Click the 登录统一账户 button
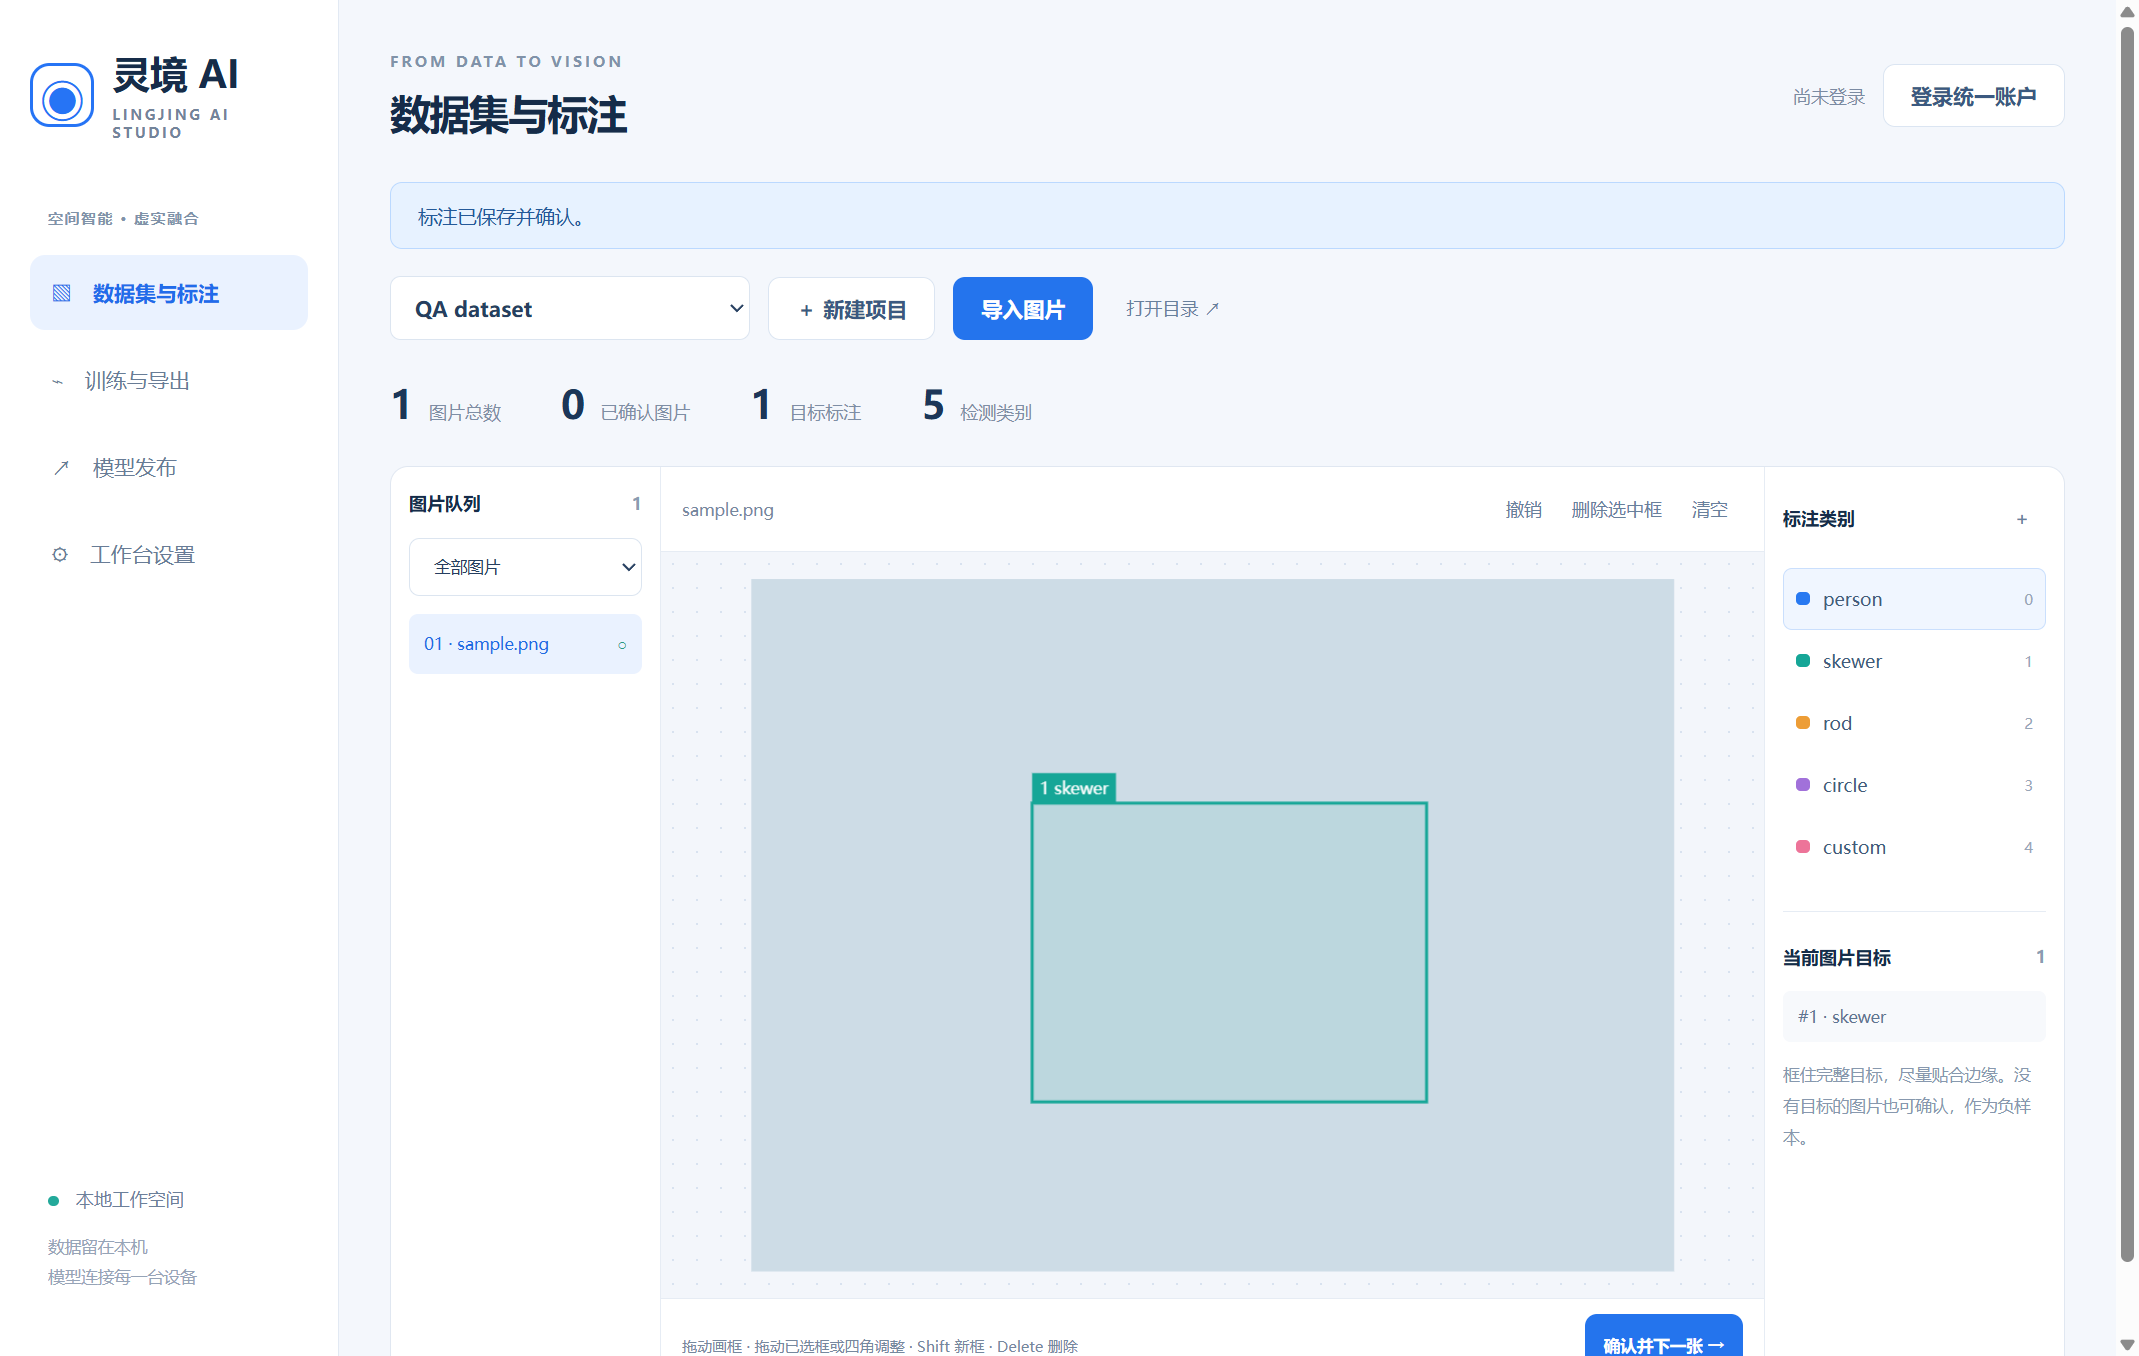The image size is (2139, 1356). (x=1973, y=96)
